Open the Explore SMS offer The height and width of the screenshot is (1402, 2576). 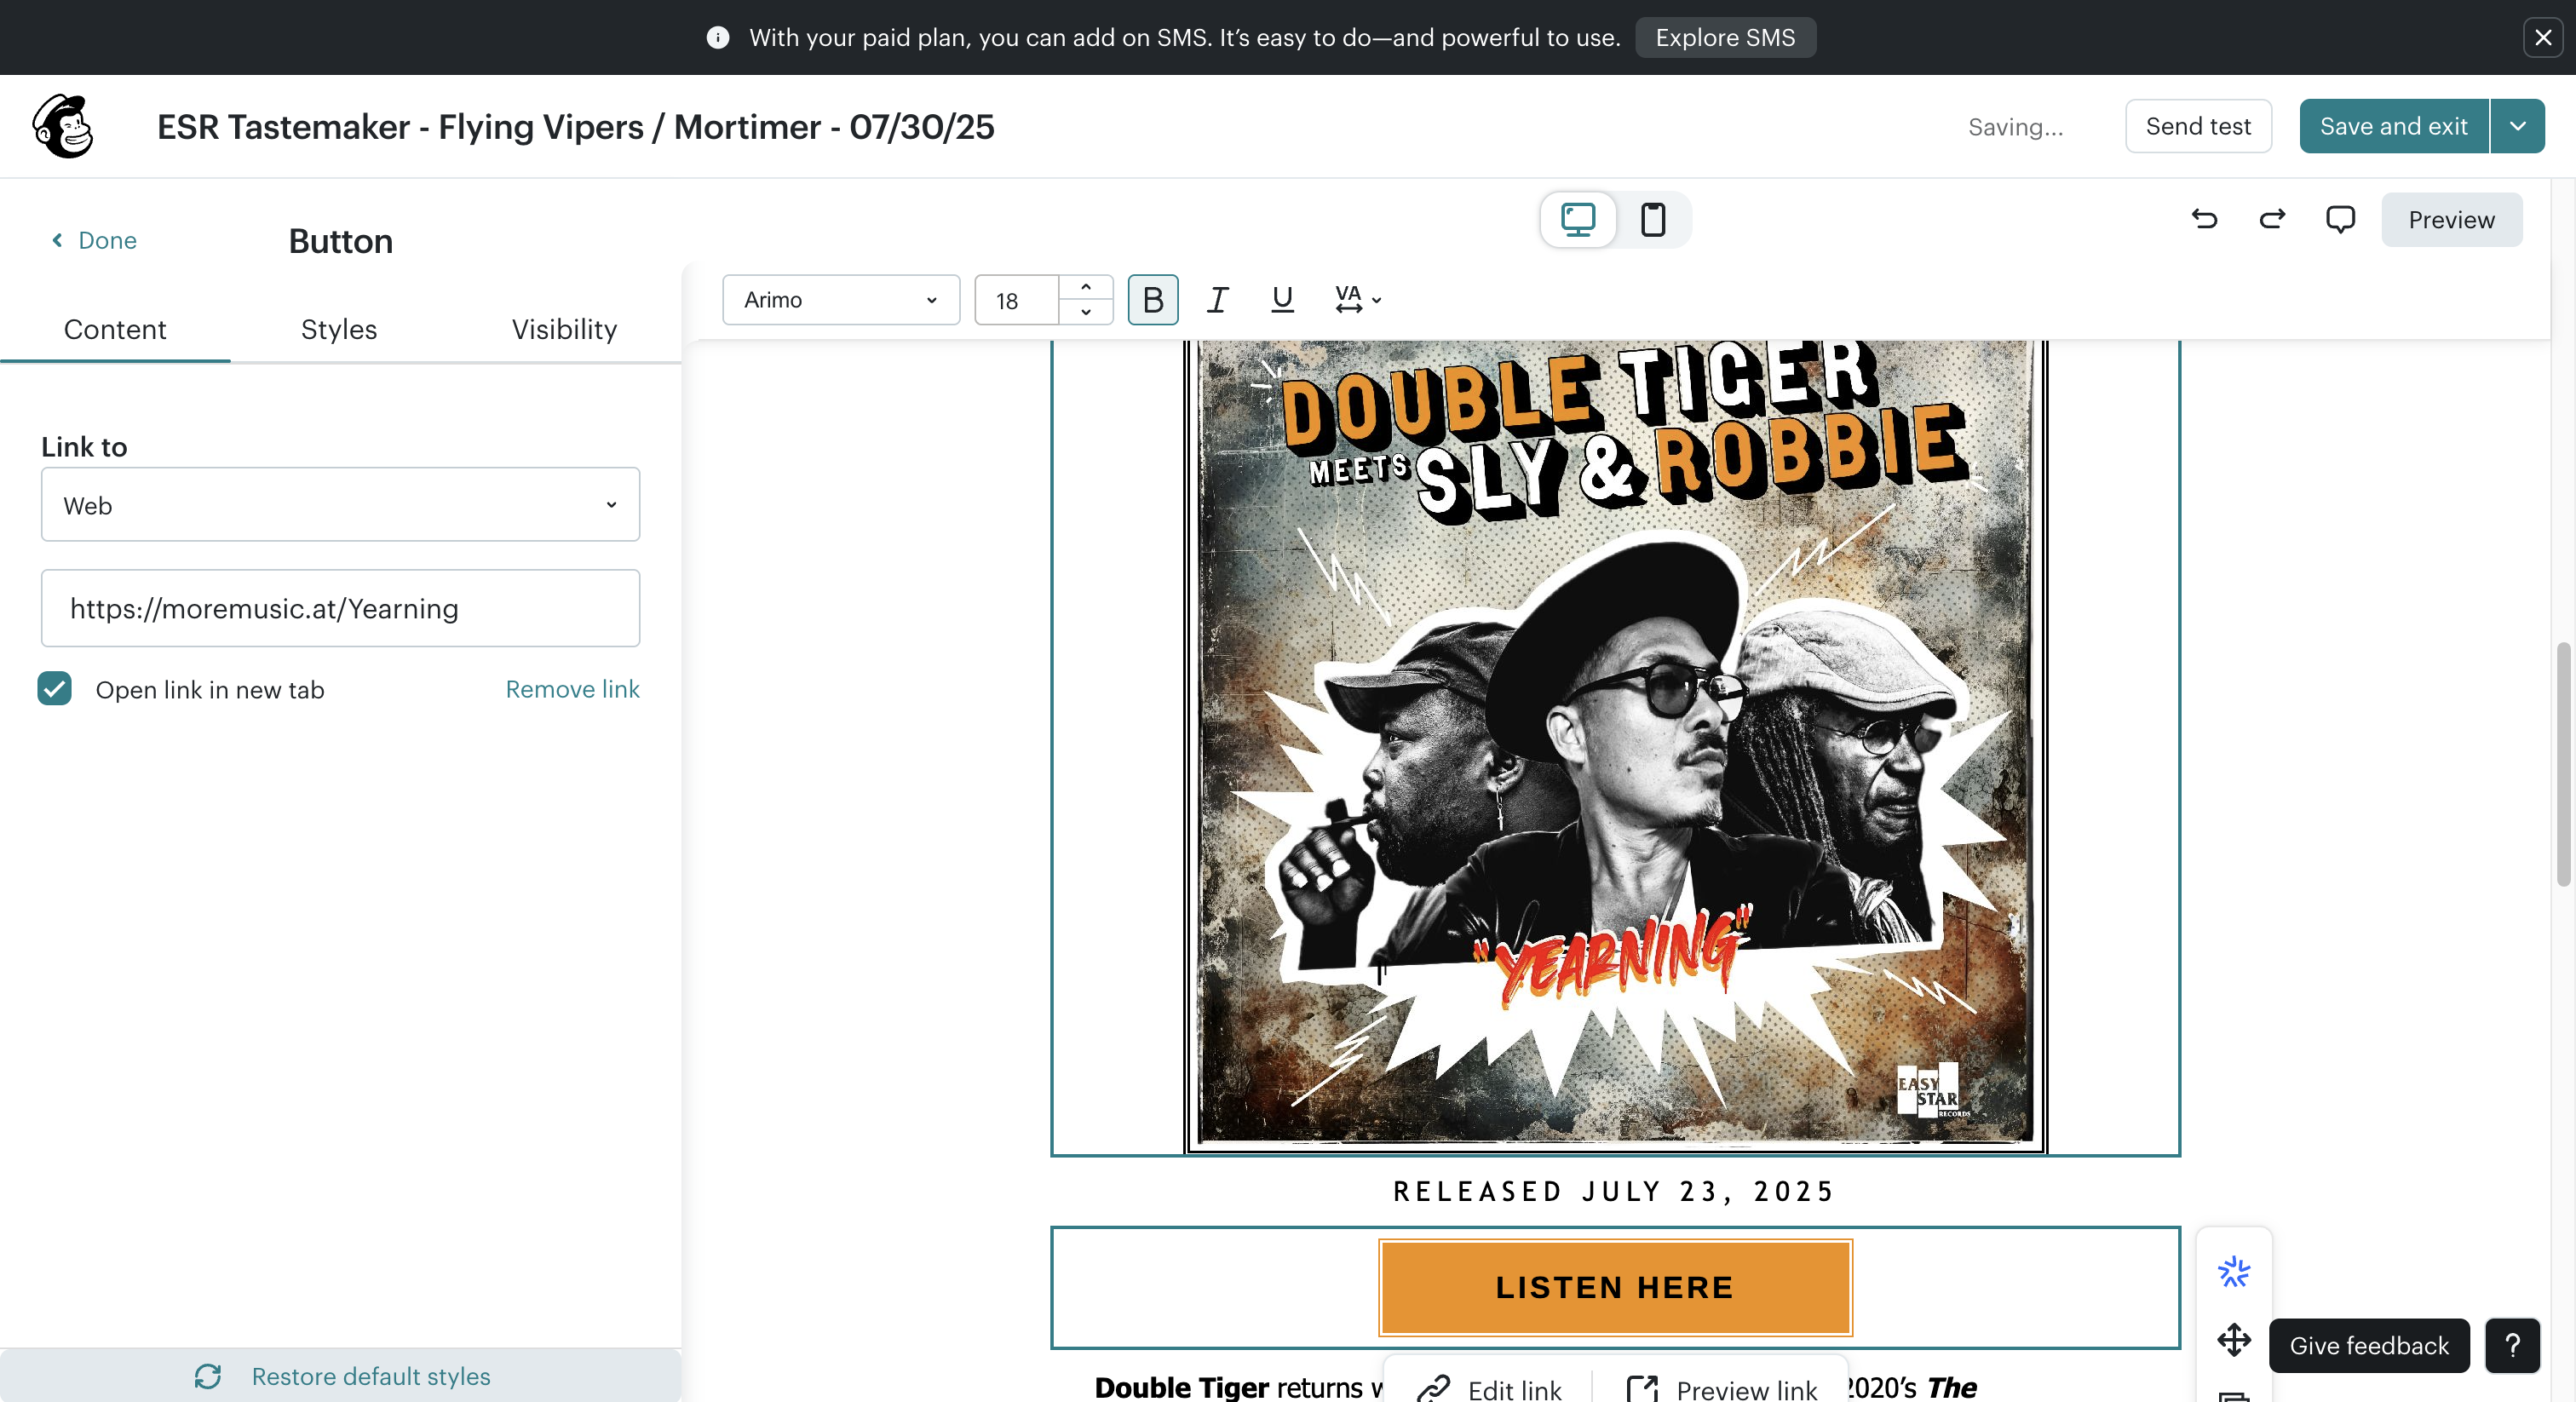[x=1725, y=37]
